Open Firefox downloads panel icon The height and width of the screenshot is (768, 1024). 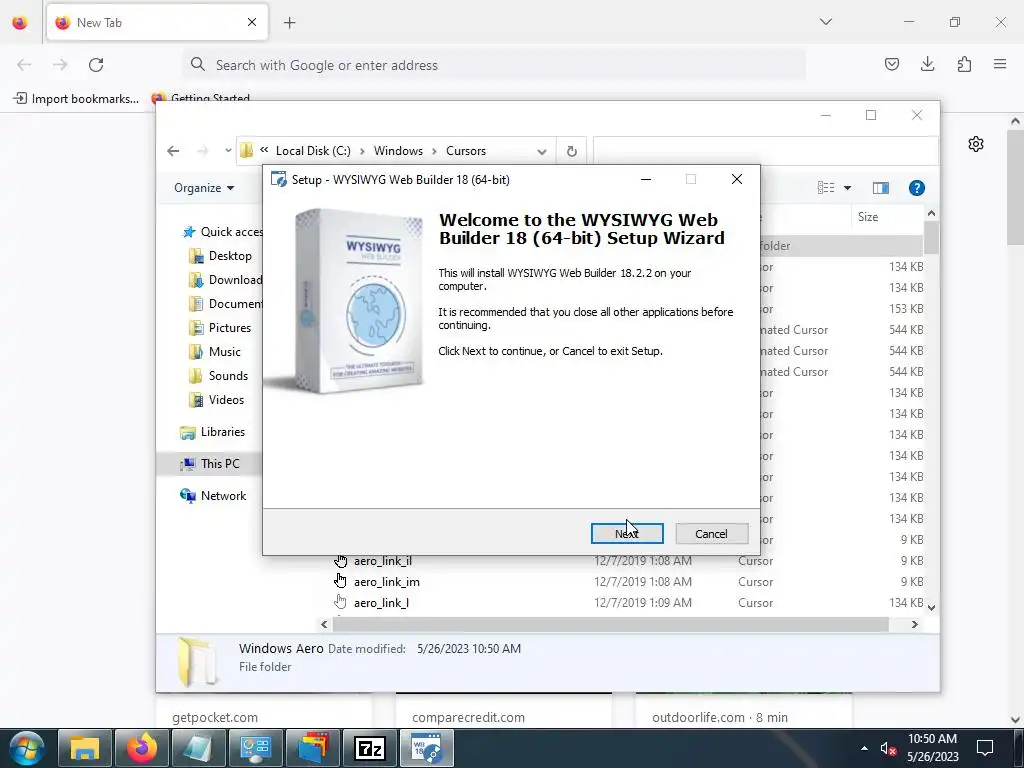(x=927, y=64)
